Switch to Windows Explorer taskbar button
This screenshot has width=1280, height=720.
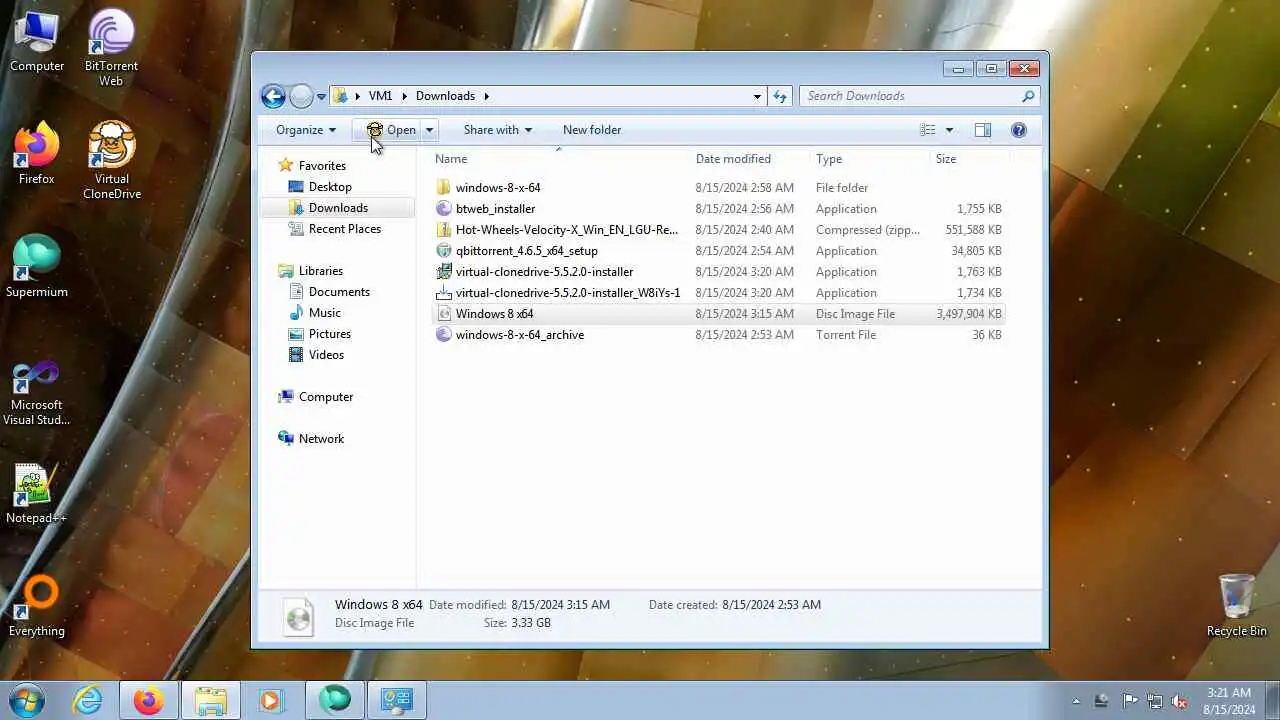(x=211, y=700)
